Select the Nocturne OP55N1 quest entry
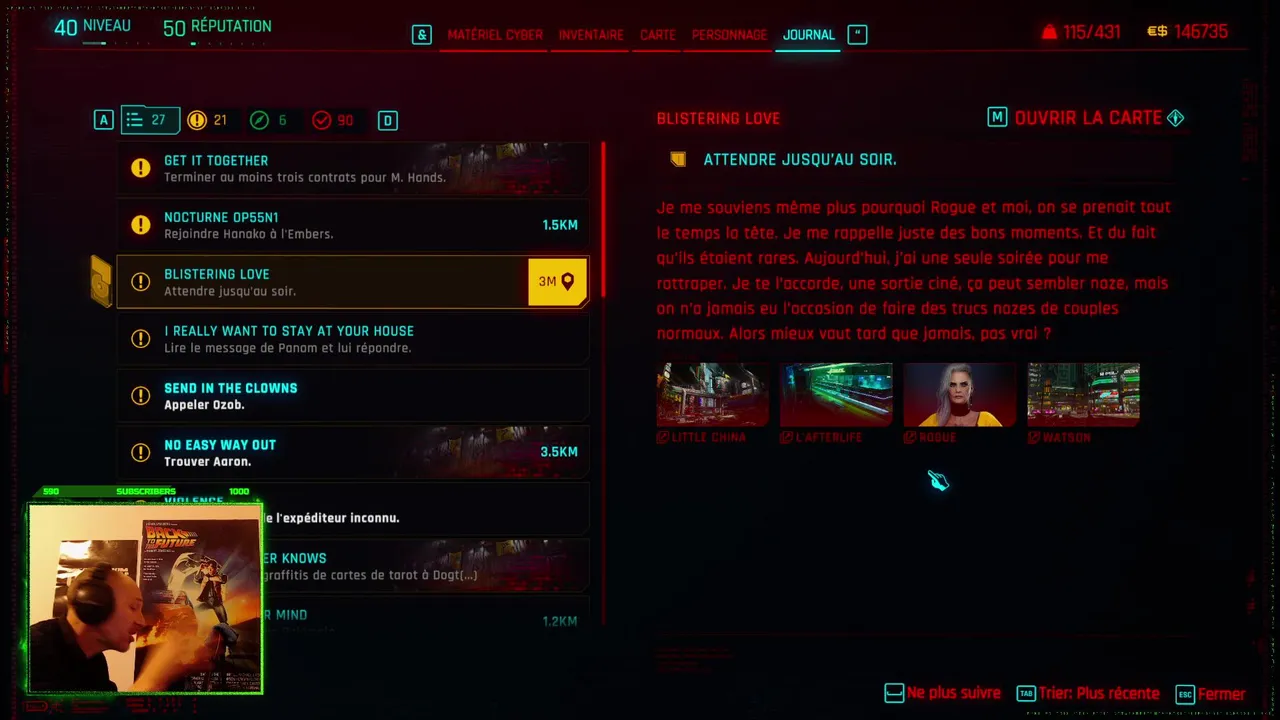 (x=352, y=225)
